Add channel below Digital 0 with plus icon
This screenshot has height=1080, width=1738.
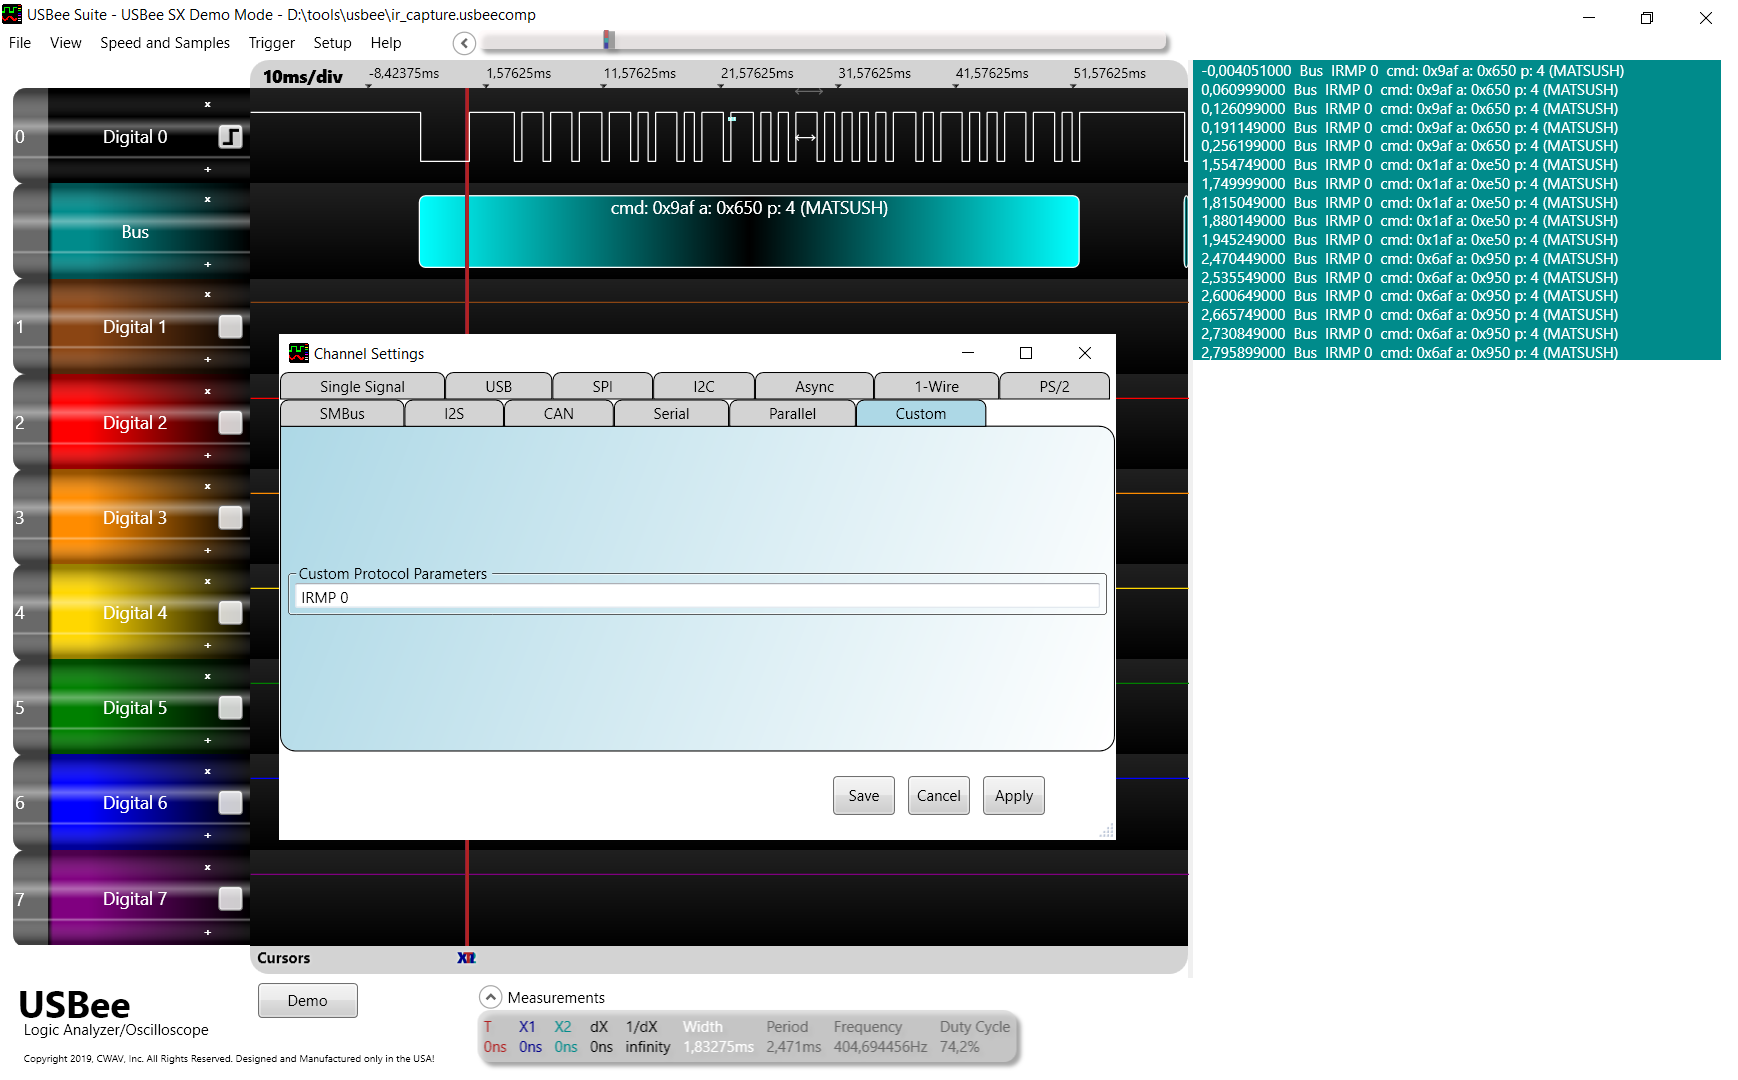[x=208, y=169]
